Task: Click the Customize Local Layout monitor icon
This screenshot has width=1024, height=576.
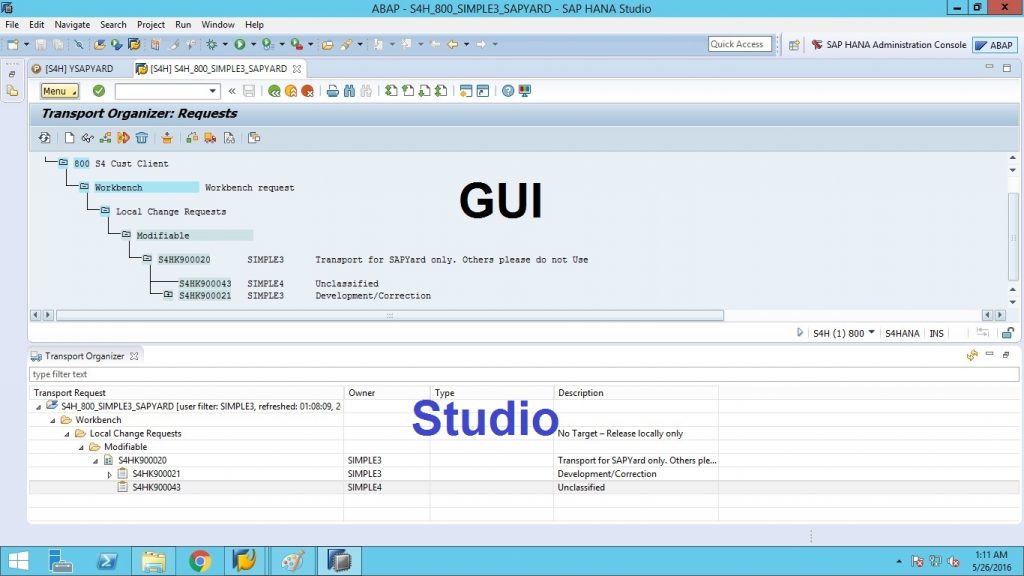Action: pos(524,91)
